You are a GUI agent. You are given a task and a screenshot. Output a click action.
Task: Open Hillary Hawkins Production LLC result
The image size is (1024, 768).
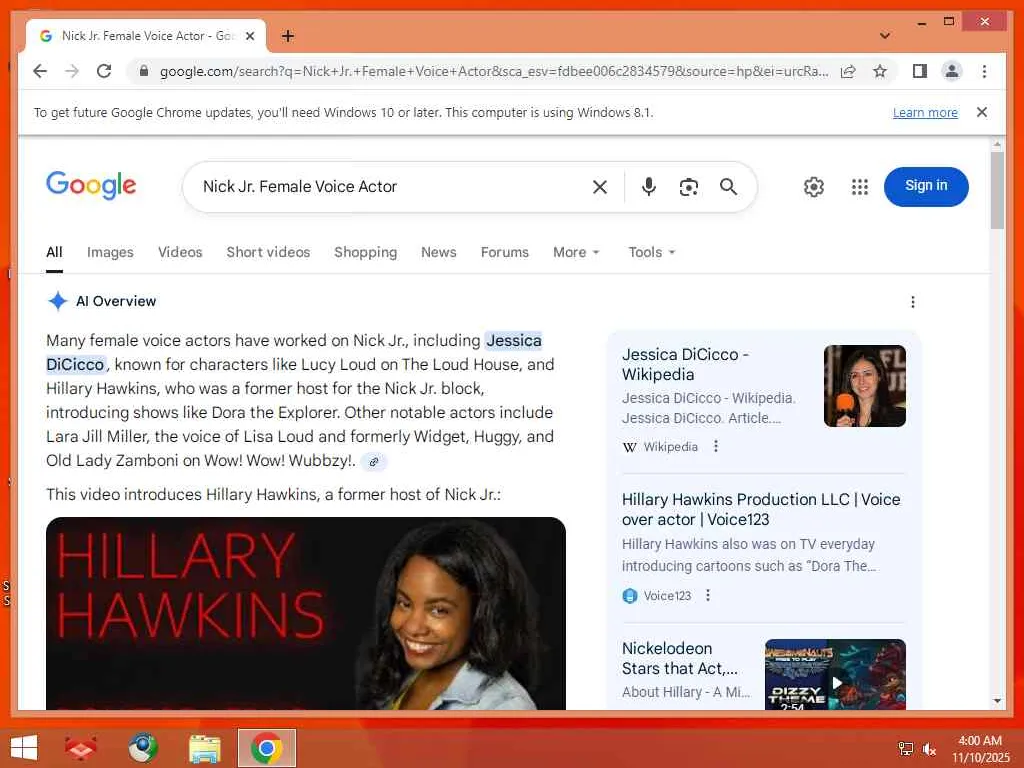761,509
